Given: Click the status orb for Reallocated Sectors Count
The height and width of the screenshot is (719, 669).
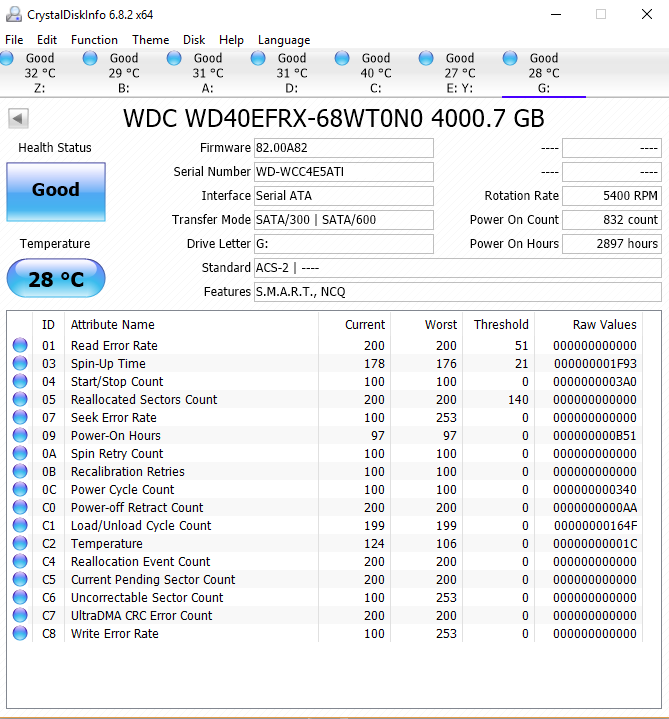Looking at the screenshot, I should 20,399.
